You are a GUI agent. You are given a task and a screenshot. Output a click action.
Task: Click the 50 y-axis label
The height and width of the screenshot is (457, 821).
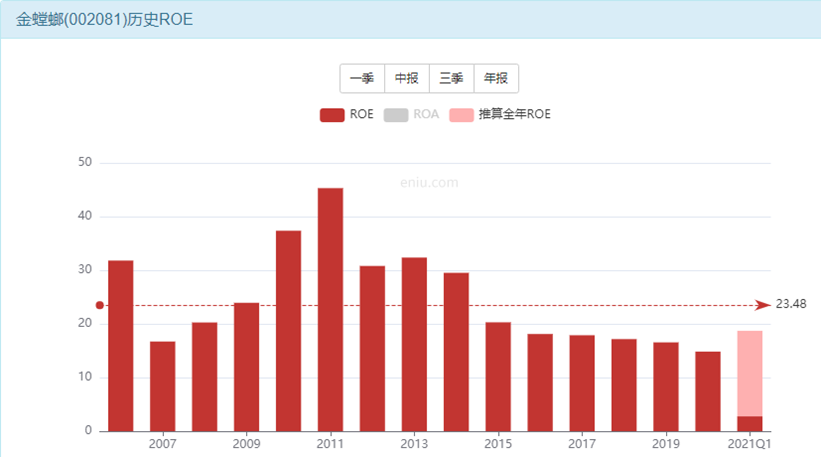85,162
